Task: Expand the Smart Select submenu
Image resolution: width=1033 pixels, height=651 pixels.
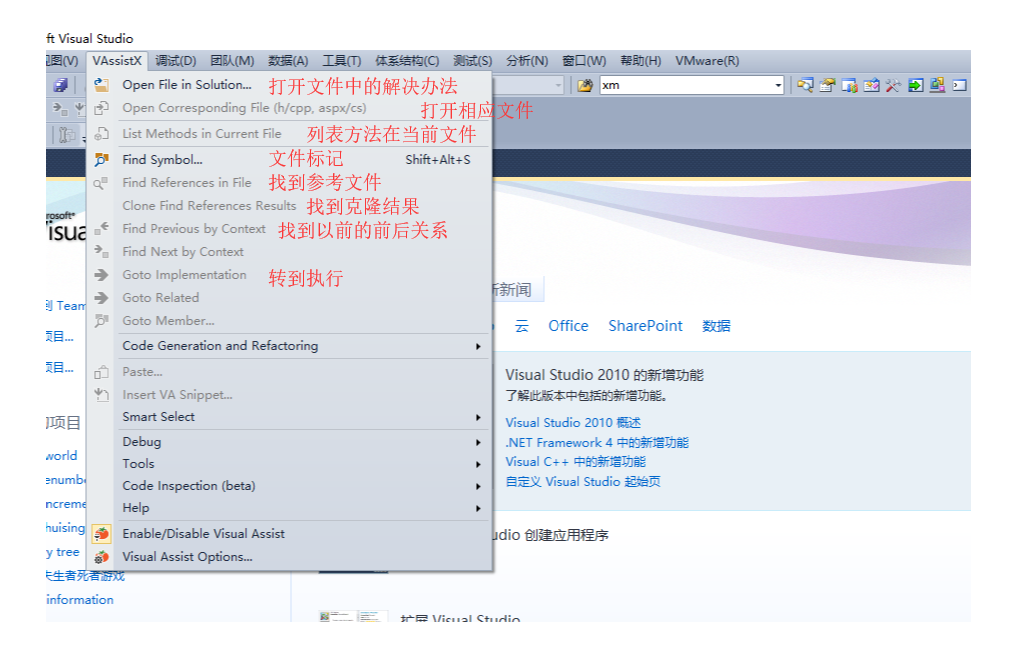Action: [x=290, y=417]
